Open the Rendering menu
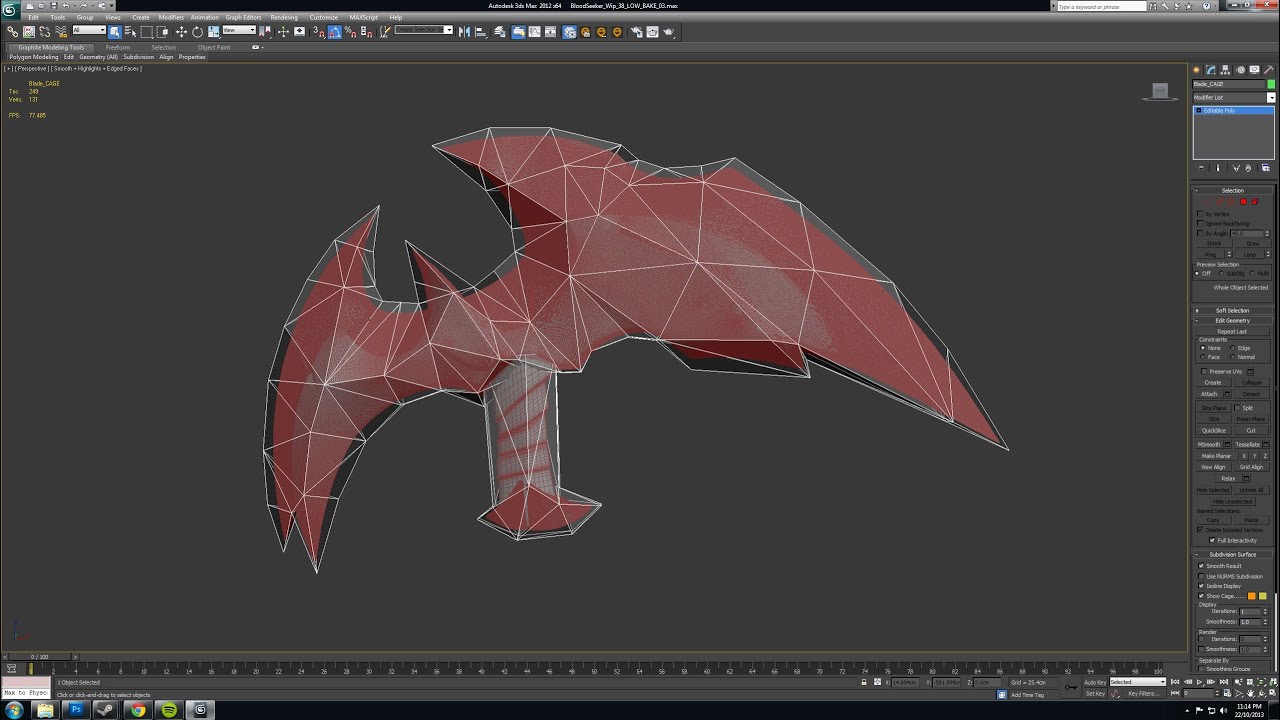 tap(284, 17)
